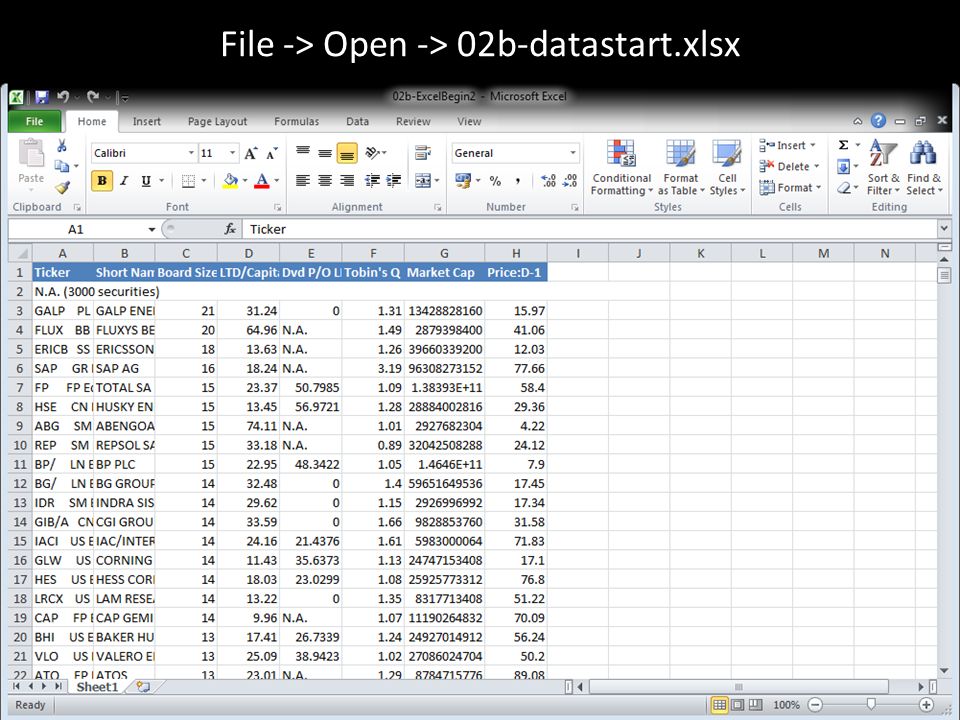Apply Percent Style number format

click(495, 181)
